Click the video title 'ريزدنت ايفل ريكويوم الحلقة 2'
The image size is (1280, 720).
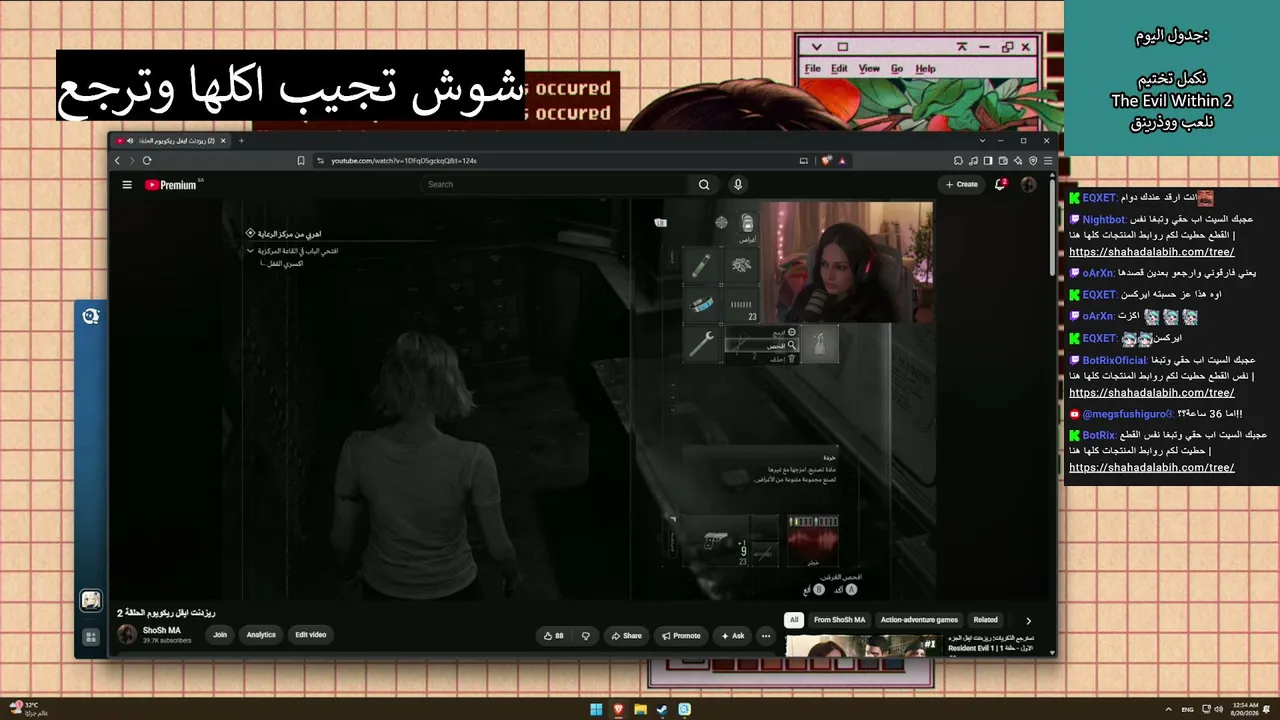tap(167, 613)
